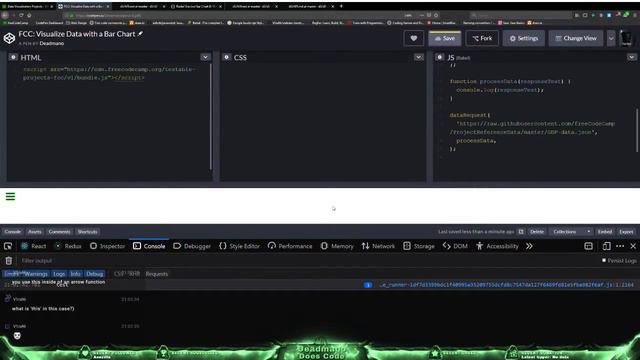The height and width of the screenshot is (360, 640).
Task: Switch to the Accessibility tab
Action: point(497,246)
